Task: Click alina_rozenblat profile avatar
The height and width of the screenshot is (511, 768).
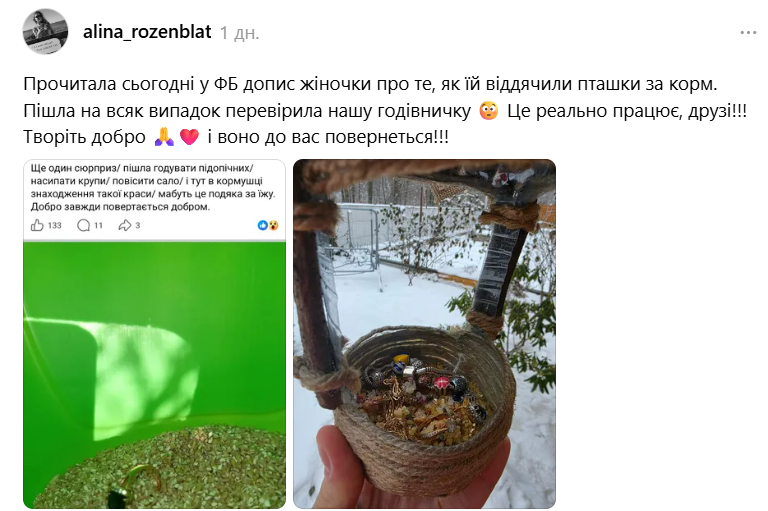Action: pyautogui.click(x=45, y=31)
